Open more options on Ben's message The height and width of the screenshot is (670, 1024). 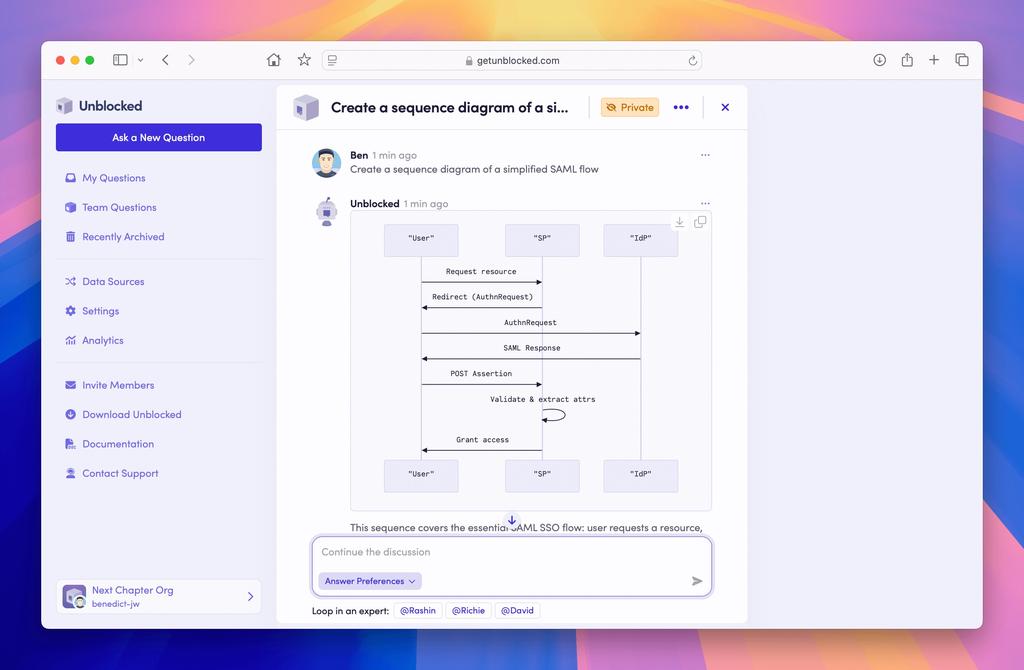(x=705, y=155)
